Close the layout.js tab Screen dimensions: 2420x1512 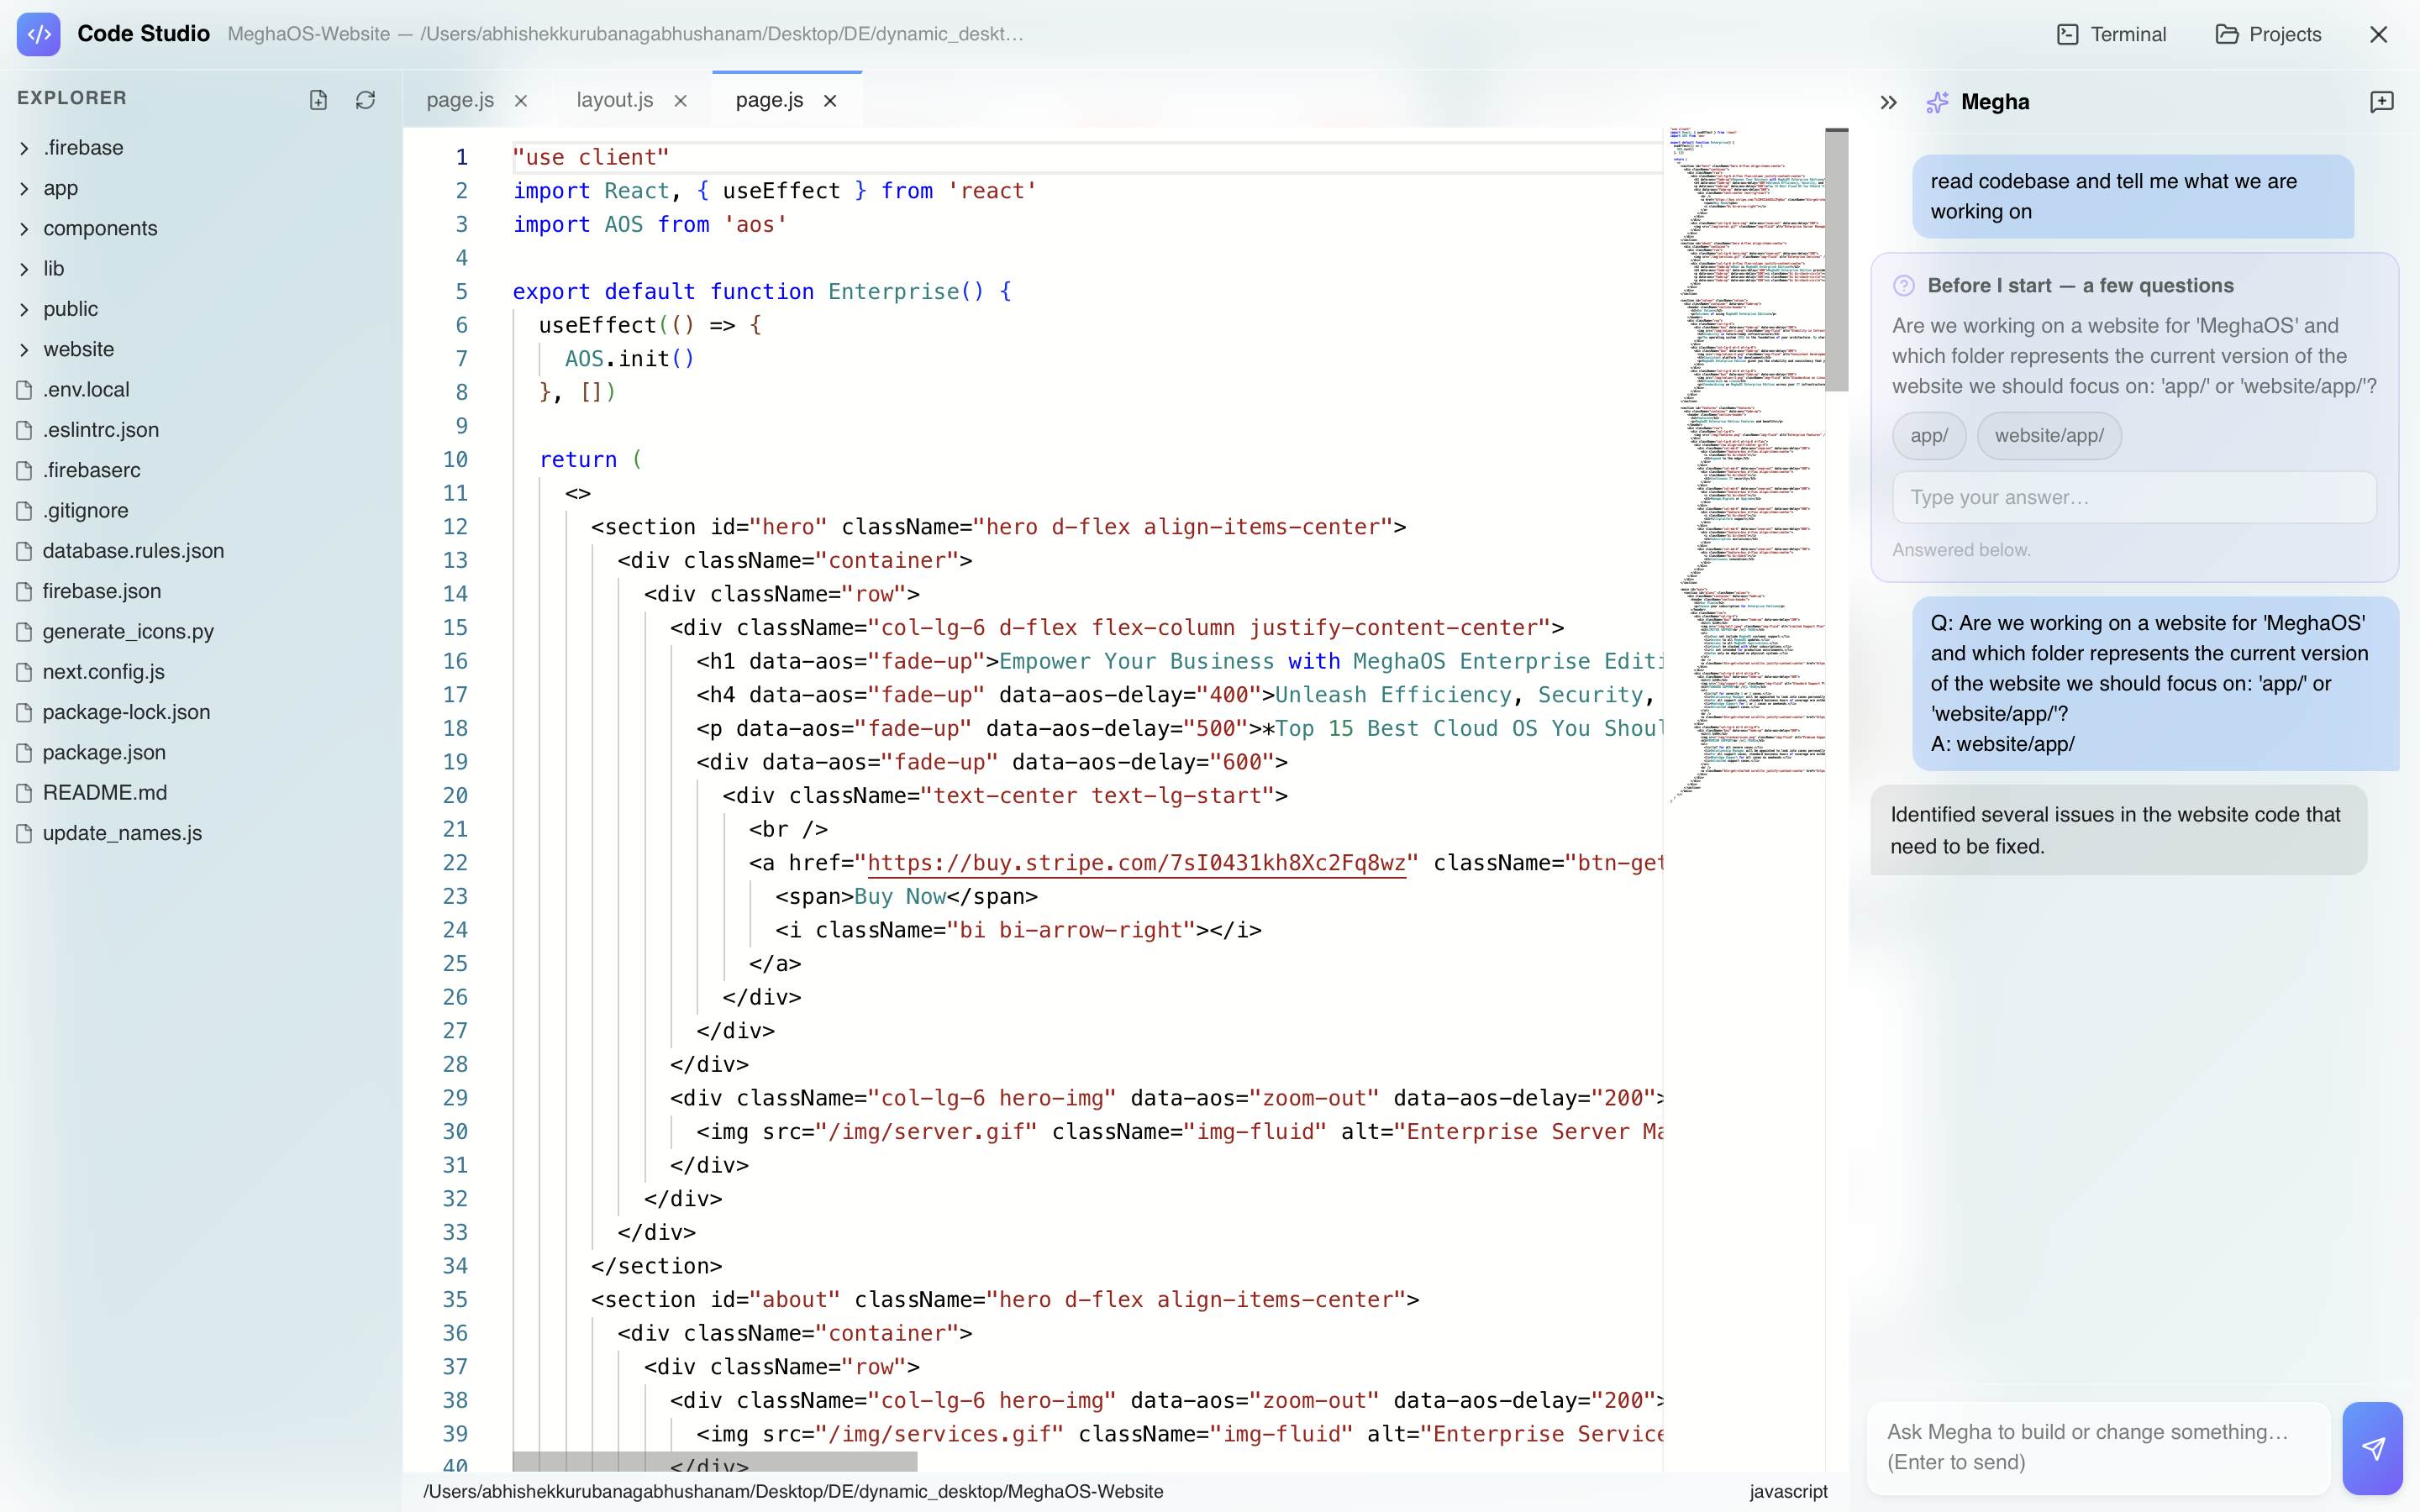(x=680, y=101)
